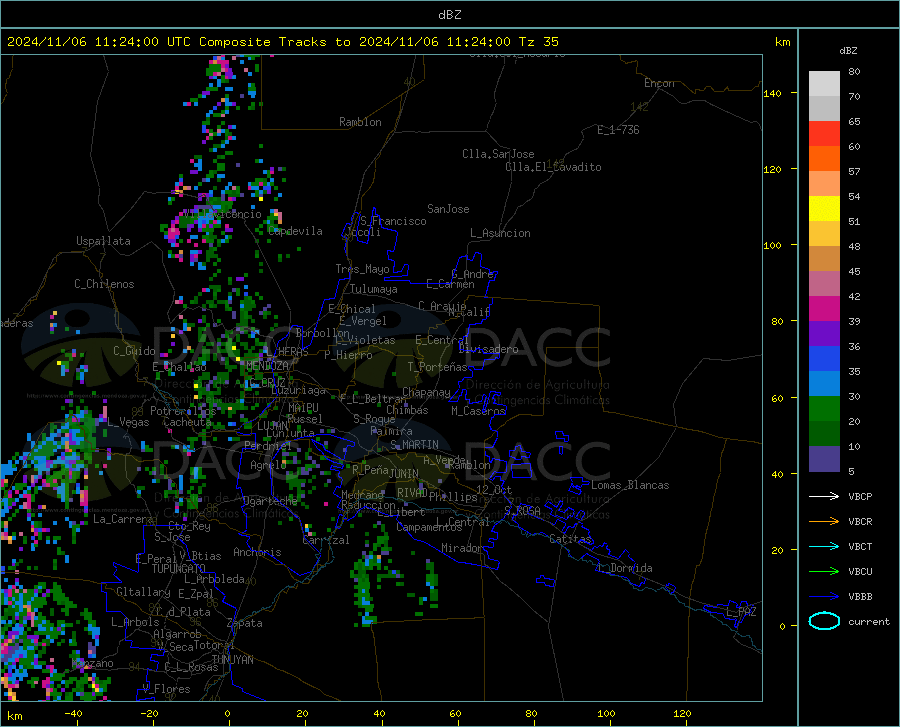Click the 'Lomas_Blancas' map label
This screenshot has width=900, height=727.
click(630, 485)
